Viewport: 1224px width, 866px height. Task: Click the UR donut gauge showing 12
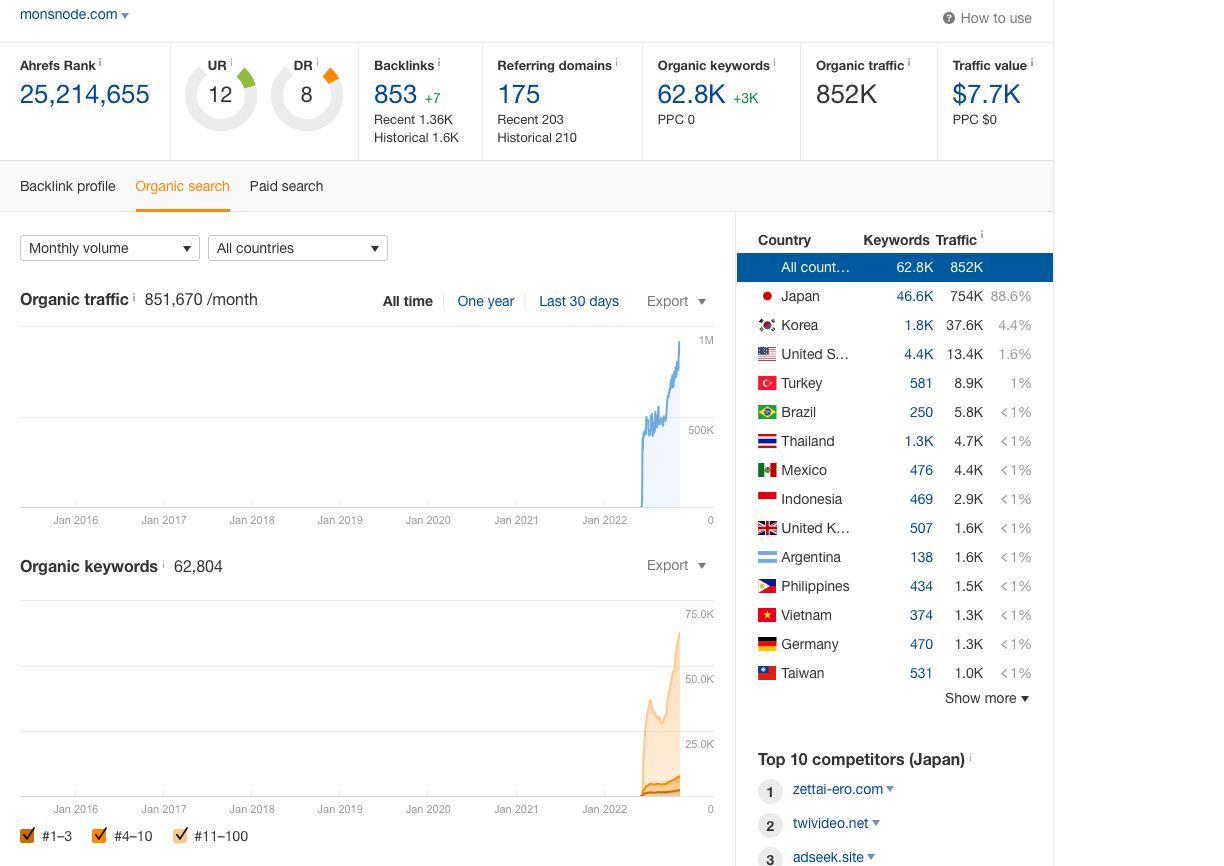(x=220, y=95)
